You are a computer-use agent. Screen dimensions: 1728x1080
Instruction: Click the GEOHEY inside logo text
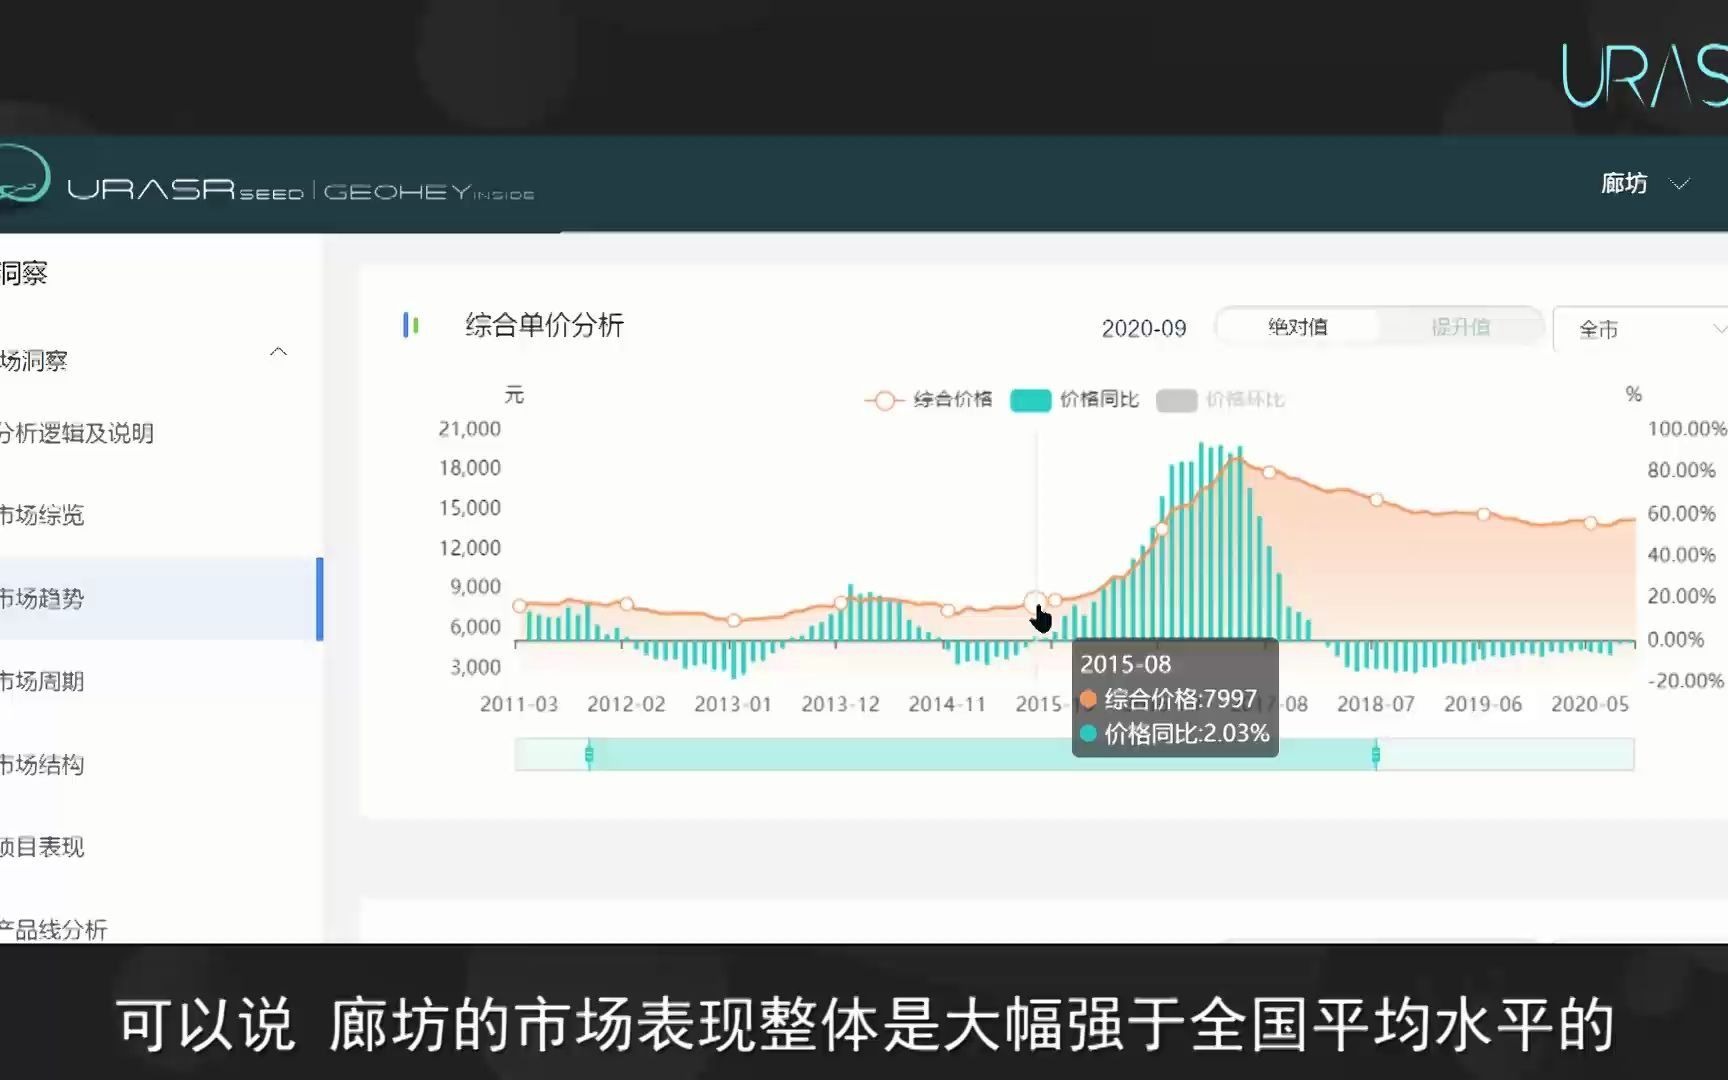(429, 191)
